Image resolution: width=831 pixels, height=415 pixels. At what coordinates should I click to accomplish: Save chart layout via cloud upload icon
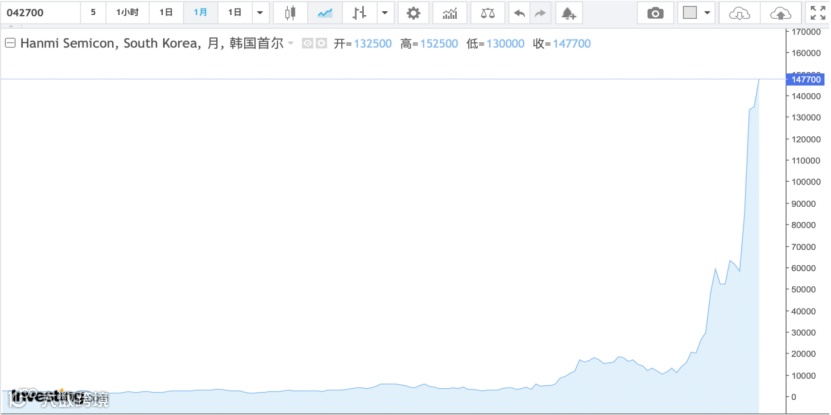780,13
